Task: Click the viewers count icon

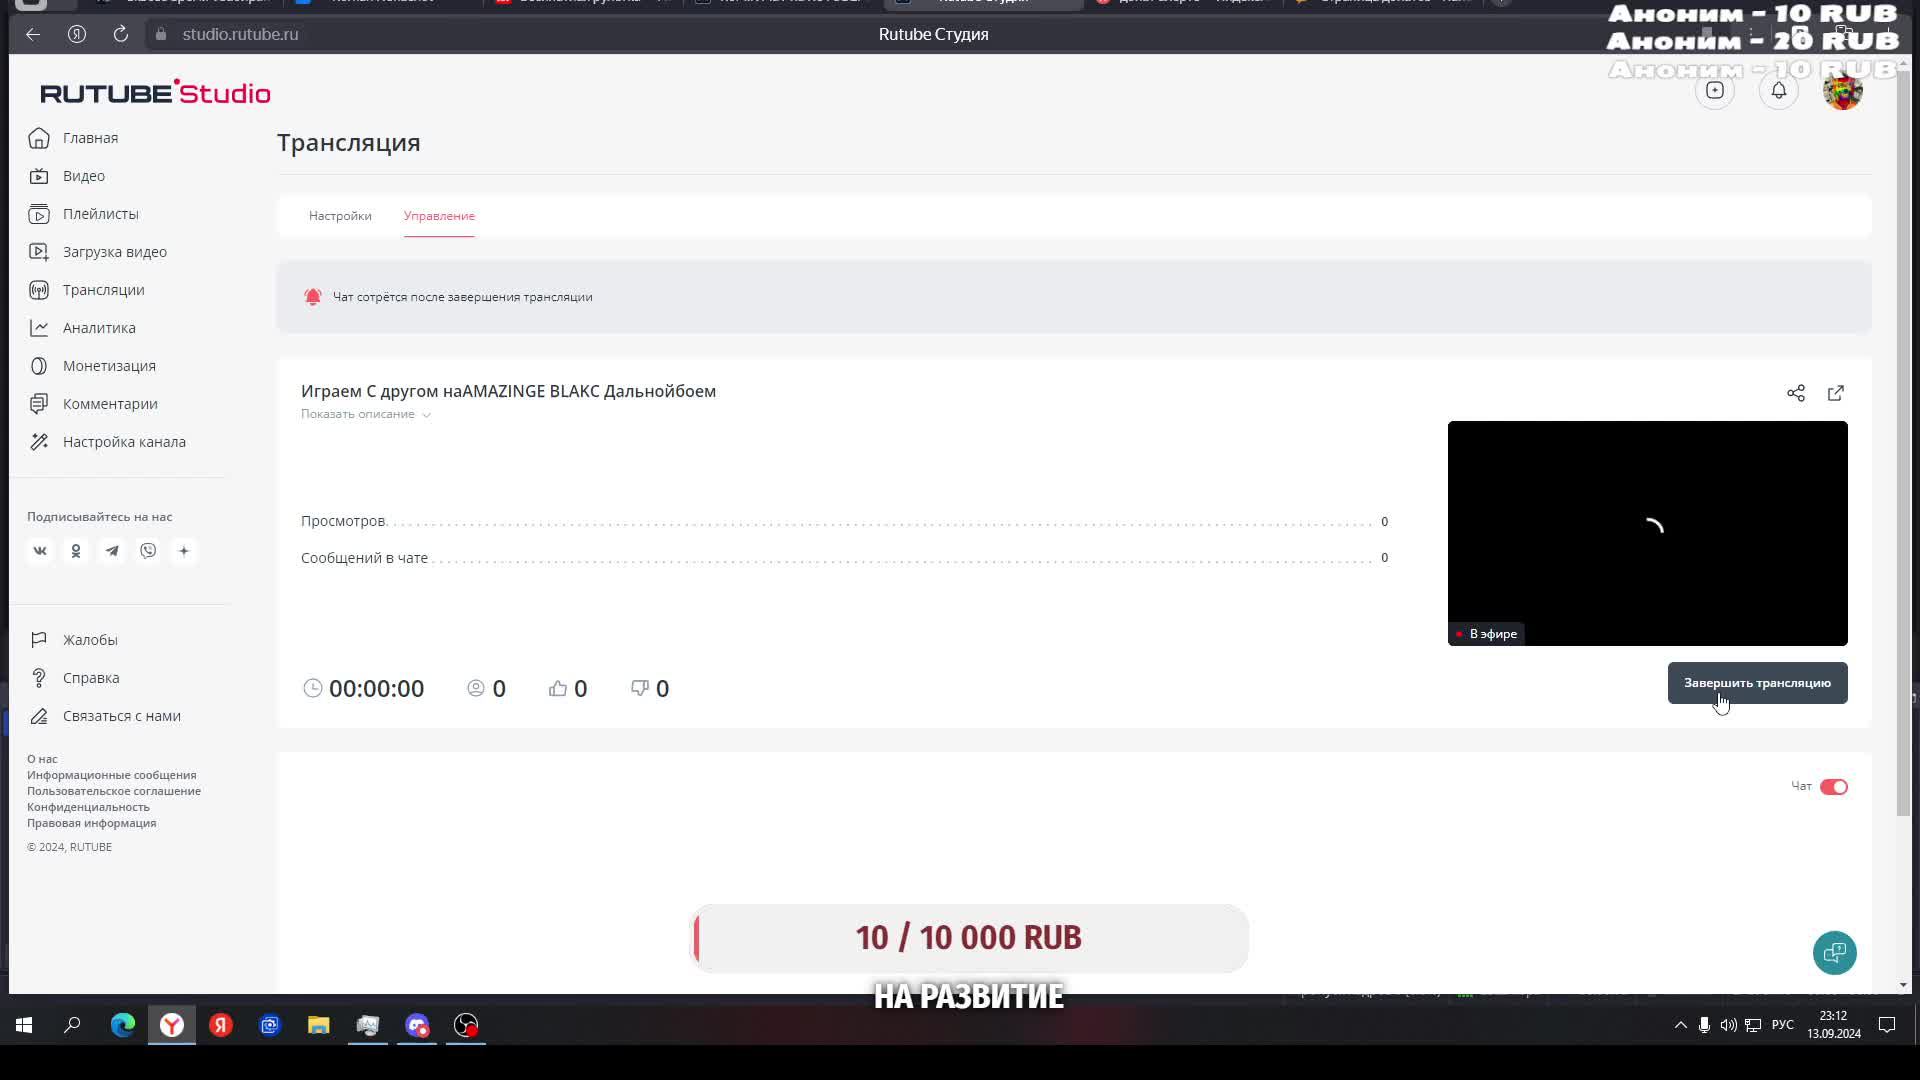Action: coord(476,688)
